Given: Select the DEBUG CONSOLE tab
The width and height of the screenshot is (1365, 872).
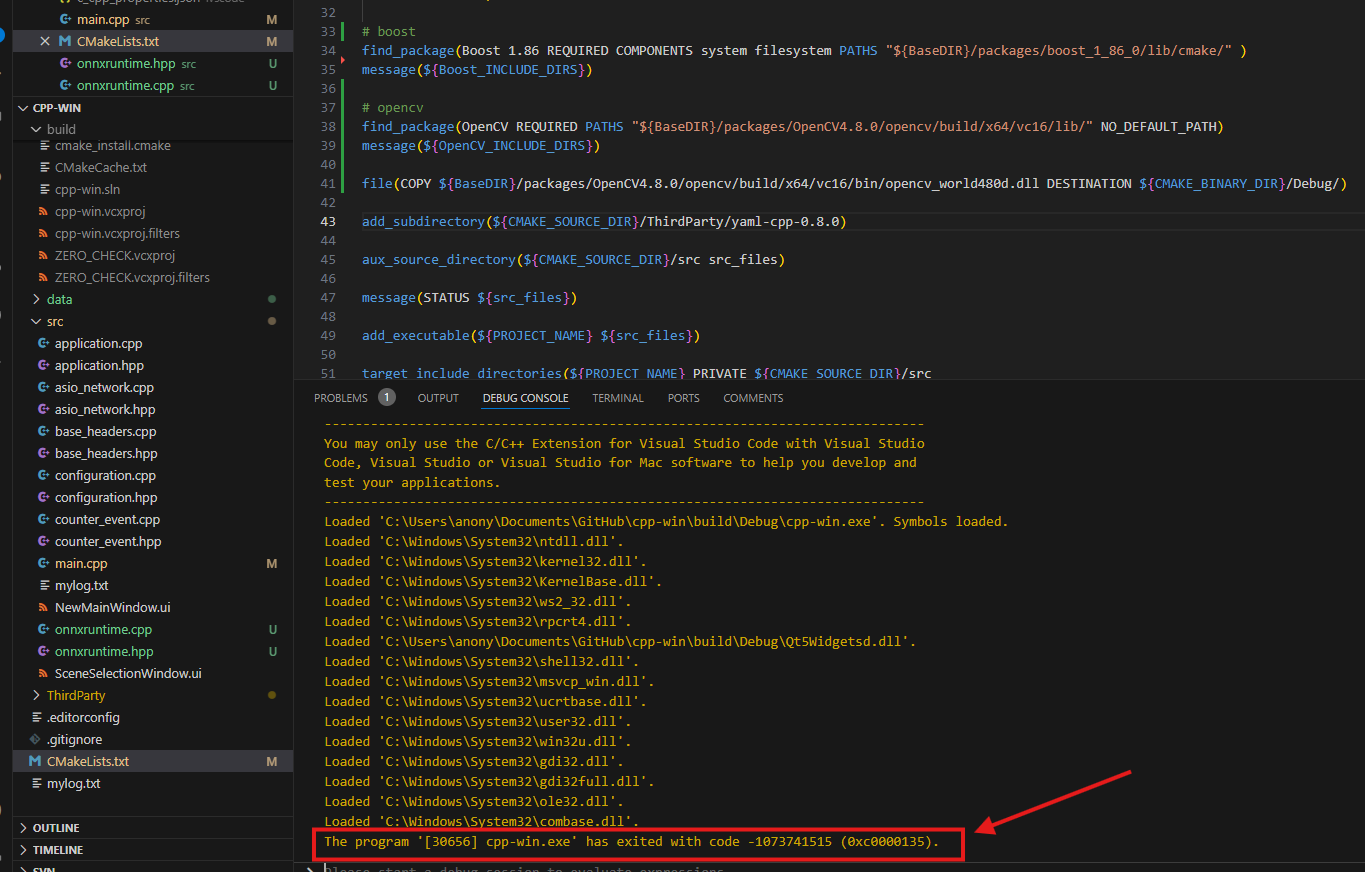Looking at the screenshot, I should [525, 398].
